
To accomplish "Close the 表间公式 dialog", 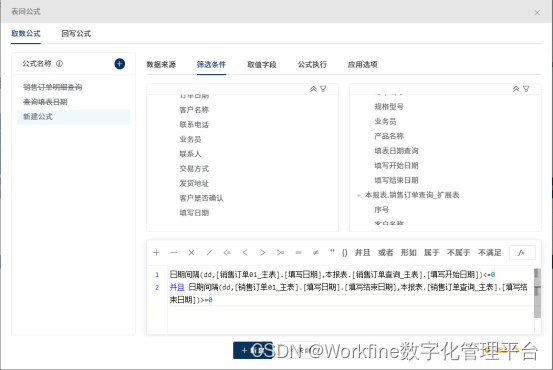I will (537, 13).
